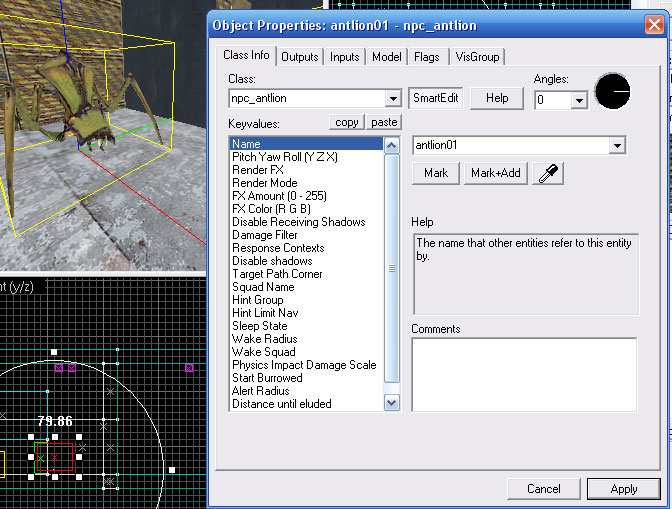Close the Object Properties dialog
This screenshot has height=509, width=672.
pos(654,24)
